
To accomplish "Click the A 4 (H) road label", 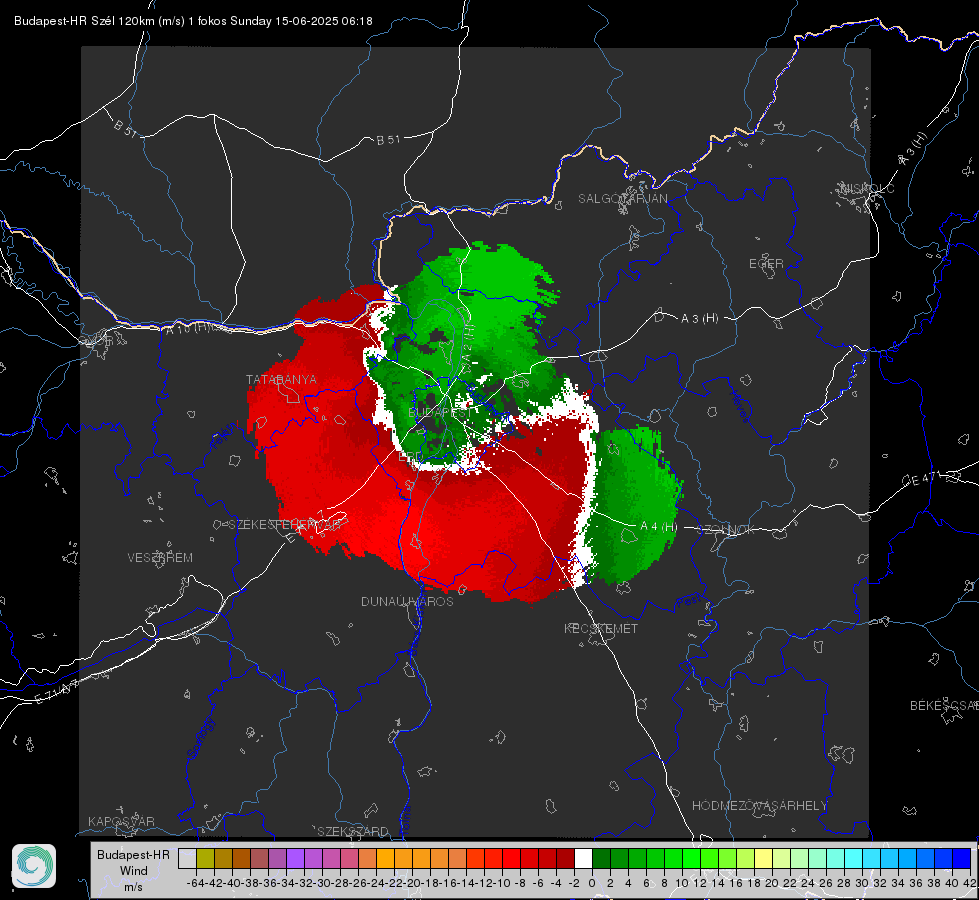I will point(658,527).
